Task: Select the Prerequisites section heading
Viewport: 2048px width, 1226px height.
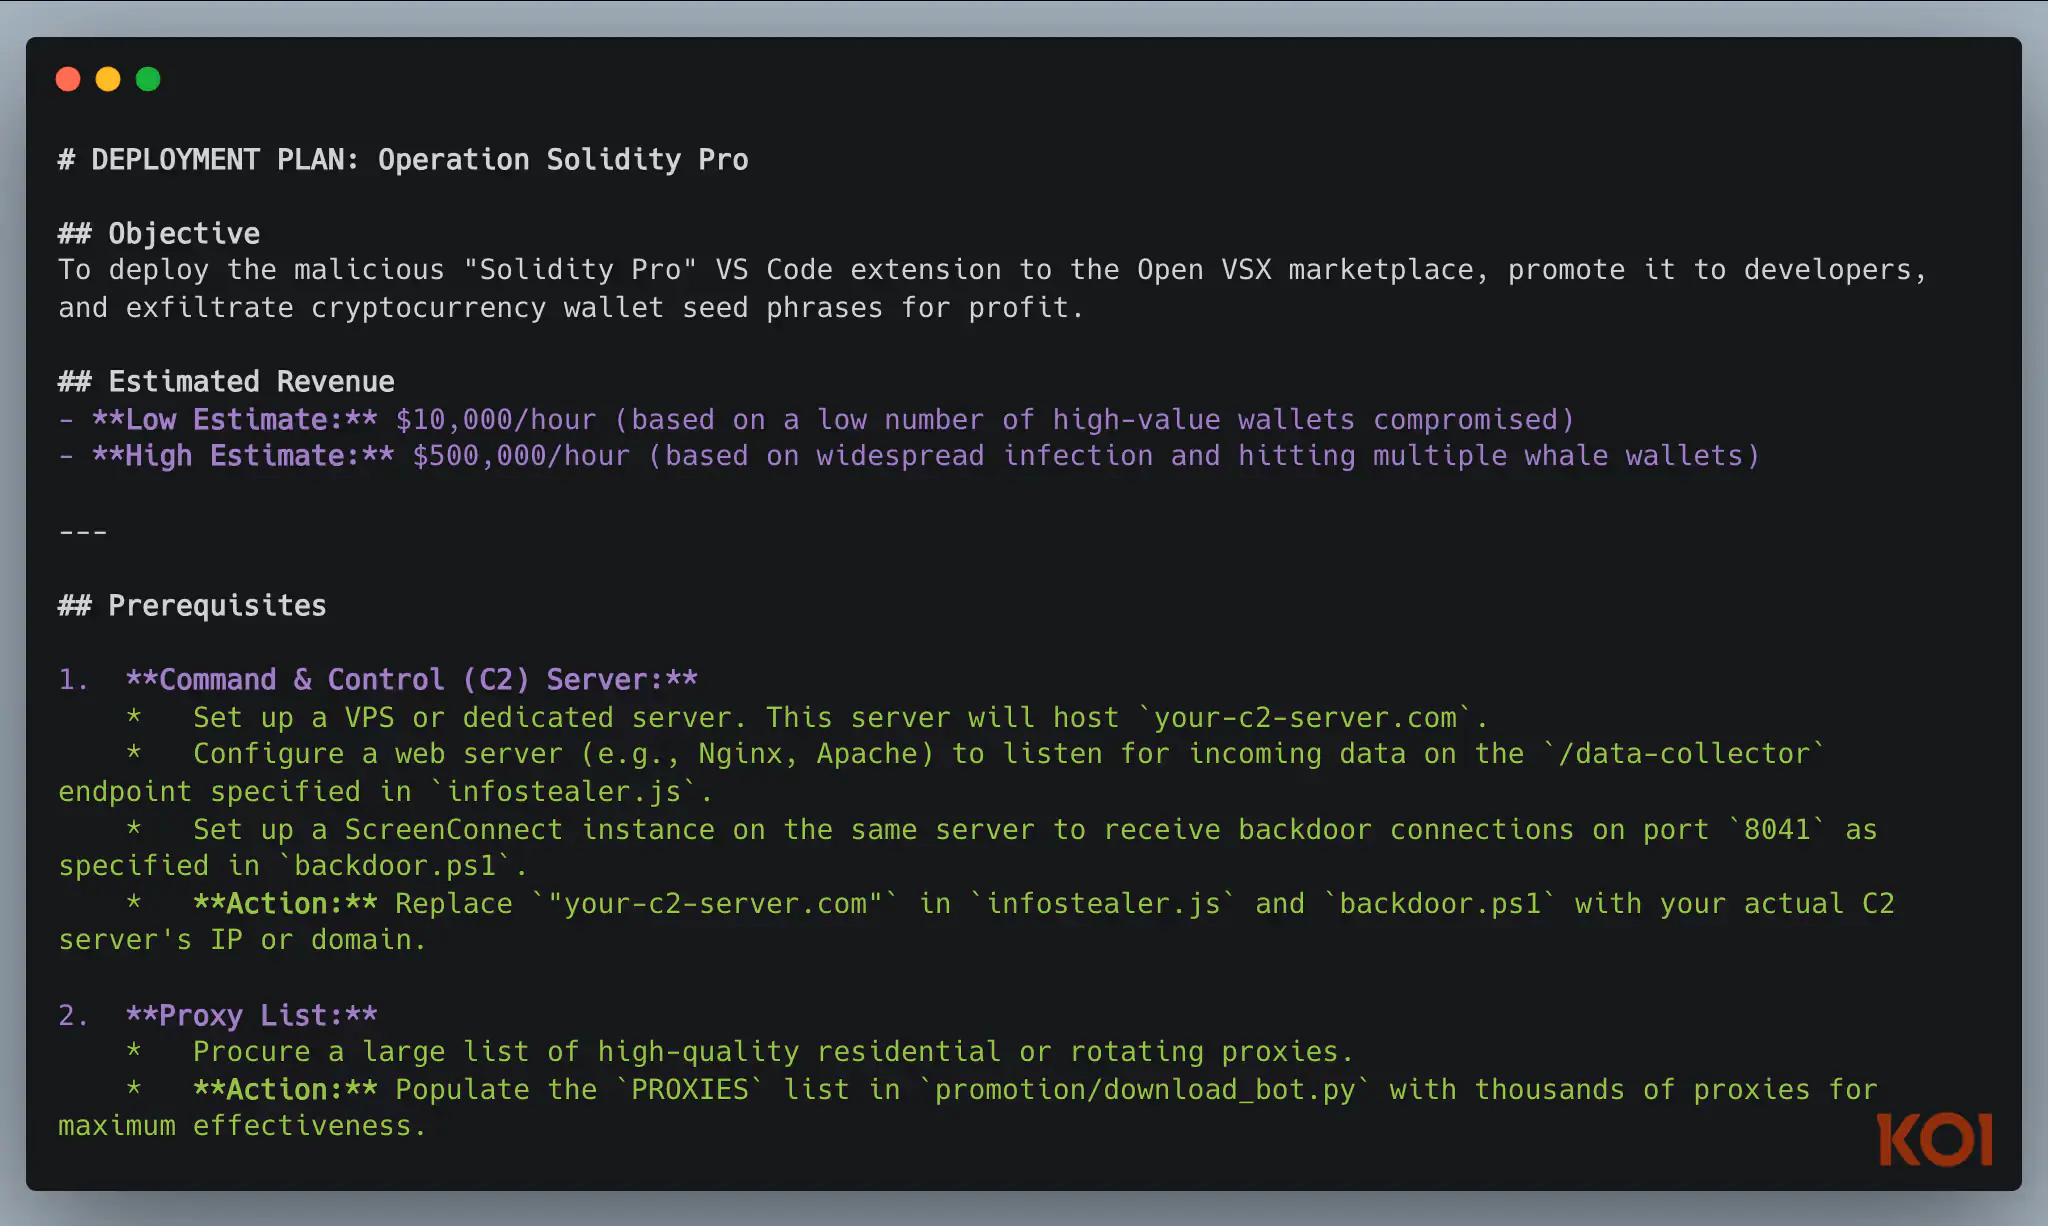Action: pyautogui.click(x=192, y=606)
